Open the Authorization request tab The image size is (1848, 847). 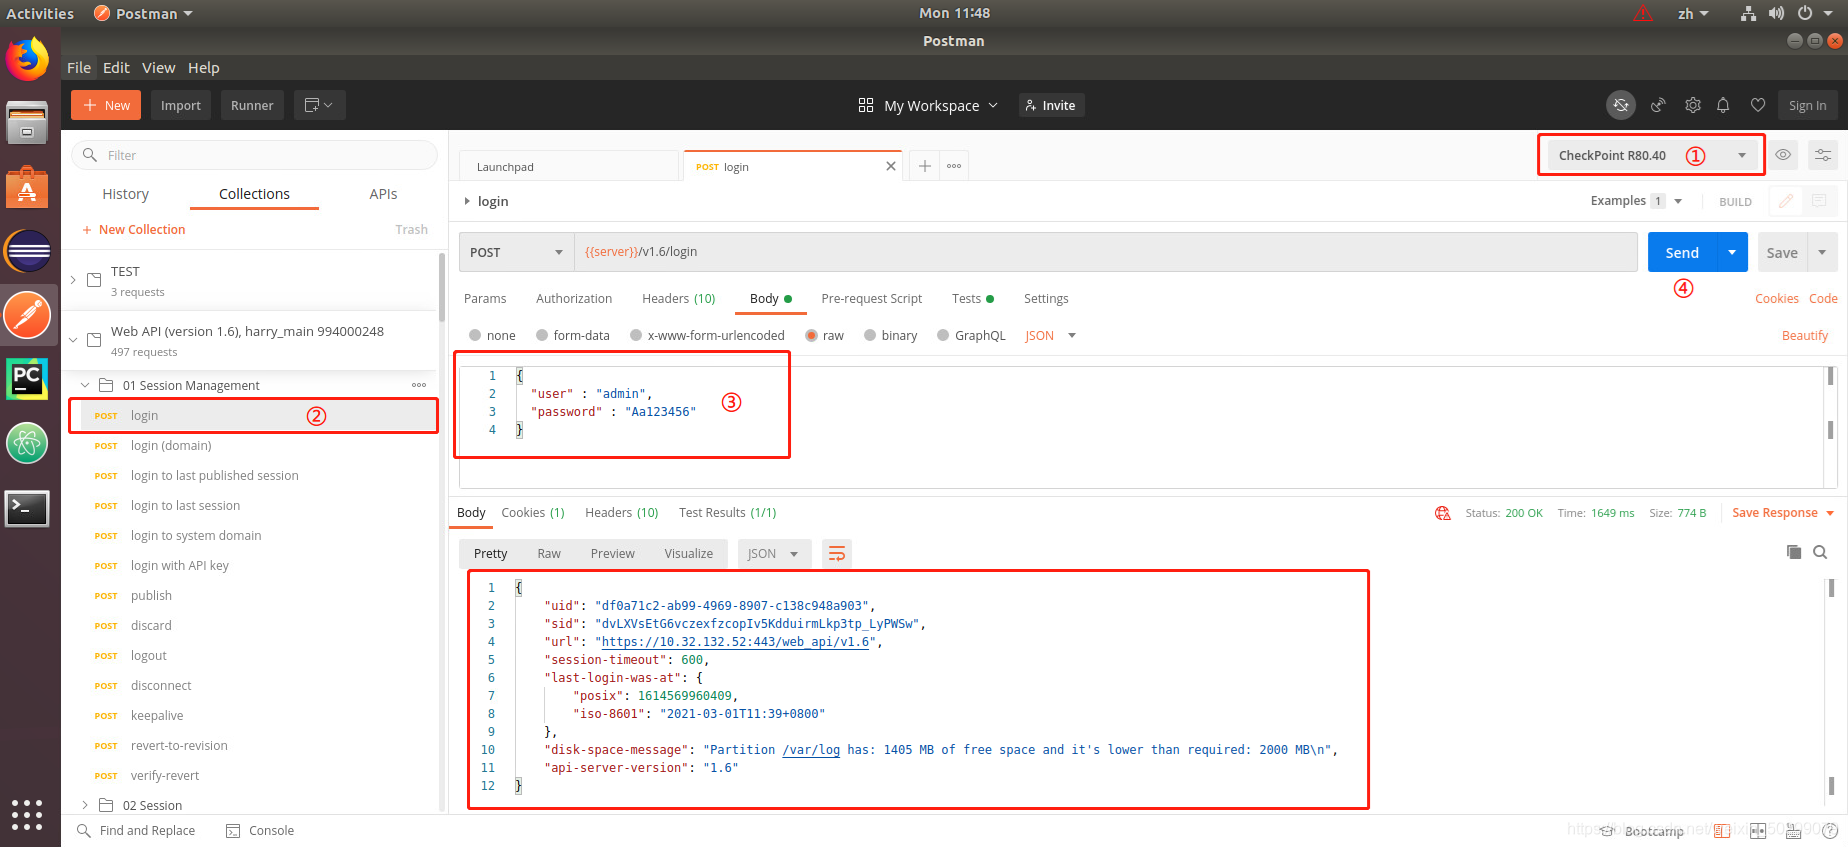(574, 298)
